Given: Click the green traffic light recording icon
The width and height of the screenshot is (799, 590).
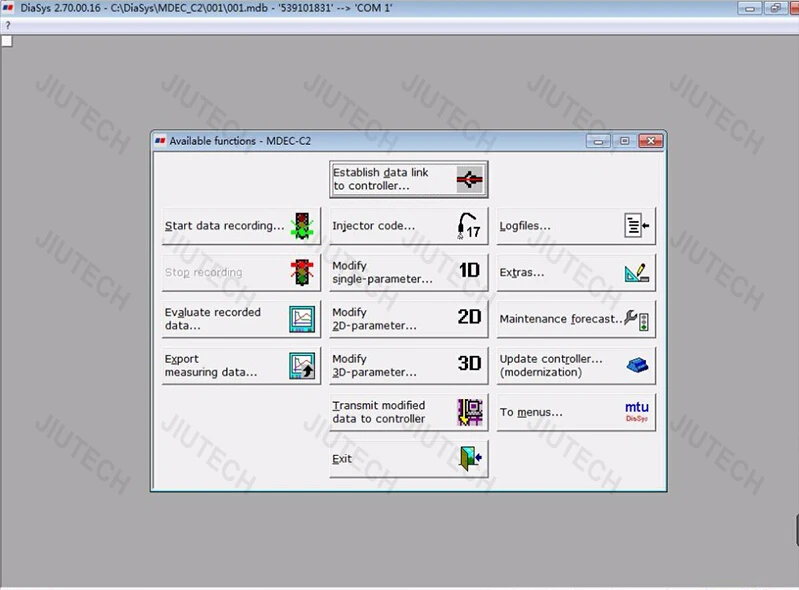Looking at the screenshot, I should (302, 226).
